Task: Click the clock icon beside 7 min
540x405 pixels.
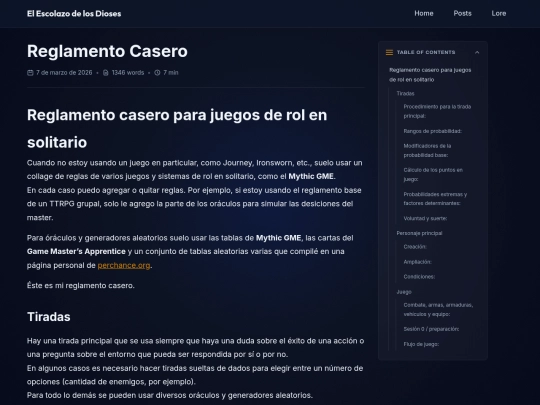Action: 157,73
